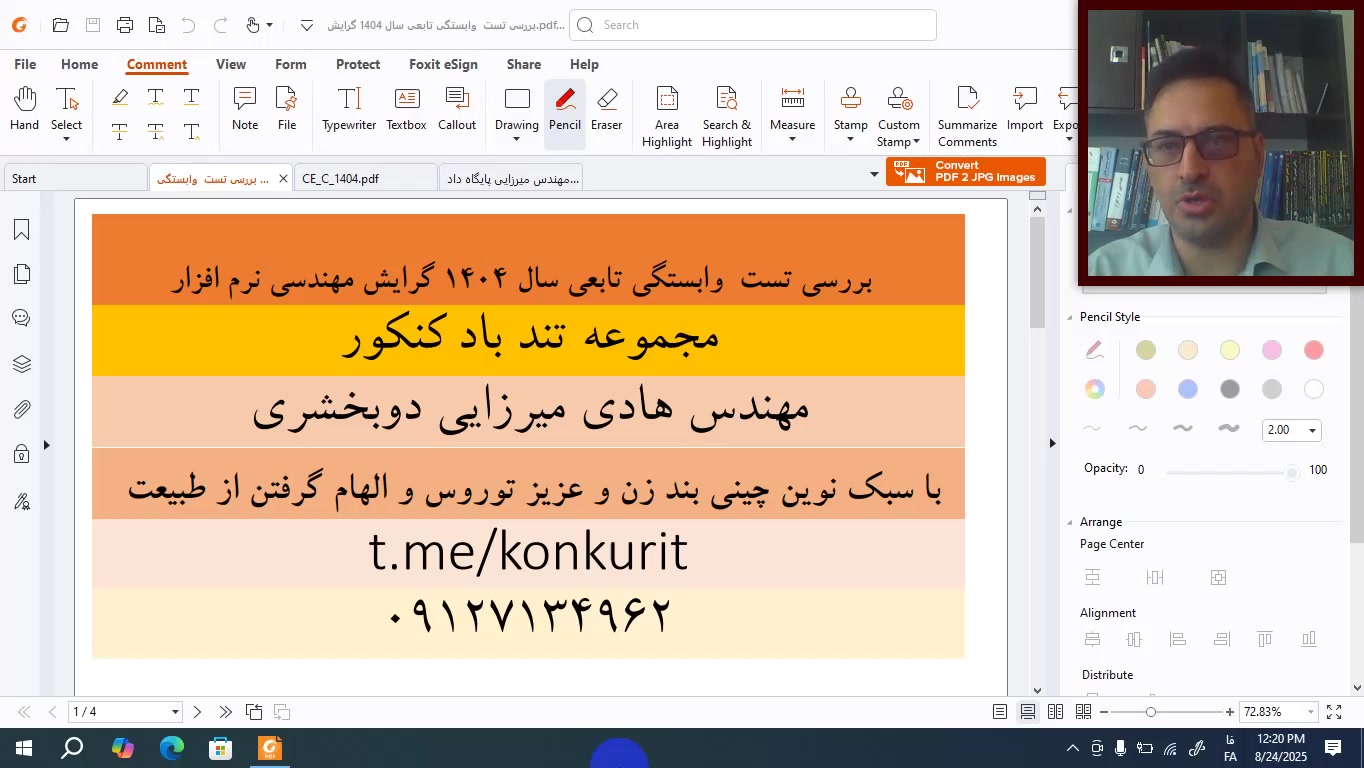Choose Area Highlight tool
1364x768 pixels.
pyautogui.click(x=667, y=117)
